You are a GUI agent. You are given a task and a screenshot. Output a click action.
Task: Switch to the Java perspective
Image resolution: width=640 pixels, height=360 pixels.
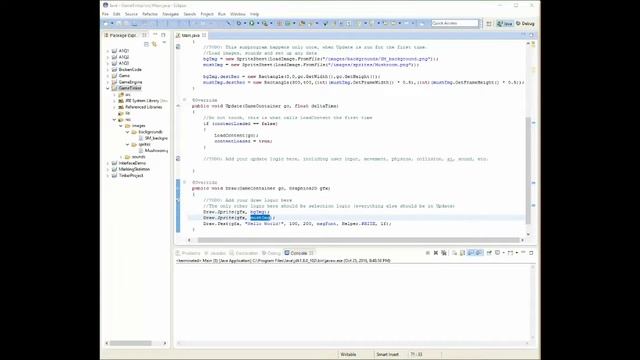pos(505,24)
